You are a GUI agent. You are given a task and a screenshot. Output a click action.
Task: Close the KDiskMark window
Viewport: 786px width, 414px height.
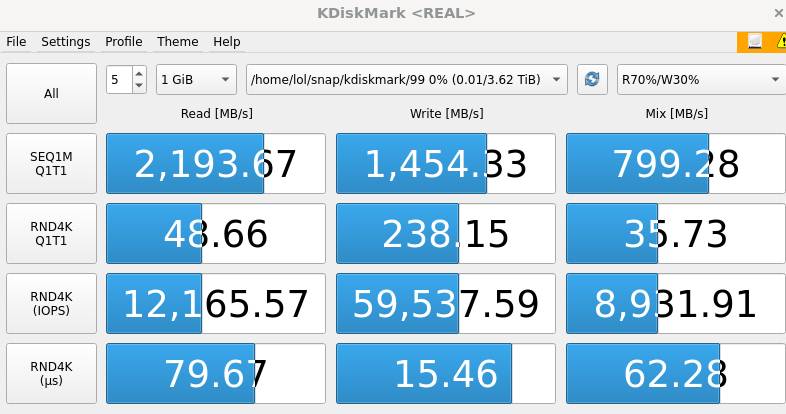coord(778,13)
